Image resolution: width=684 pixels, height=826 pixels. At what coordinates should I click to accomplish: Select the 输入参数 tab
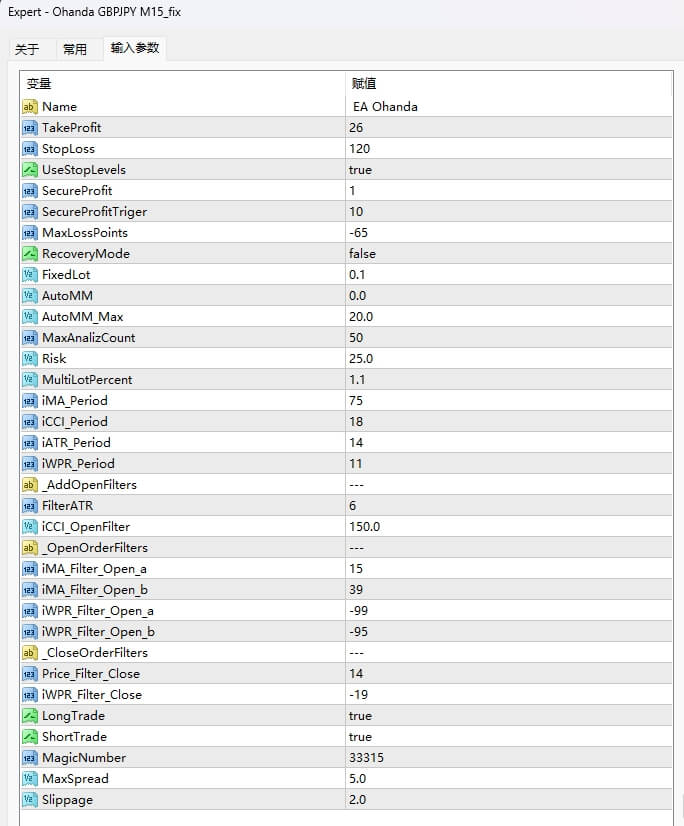(x=134, y=48)
